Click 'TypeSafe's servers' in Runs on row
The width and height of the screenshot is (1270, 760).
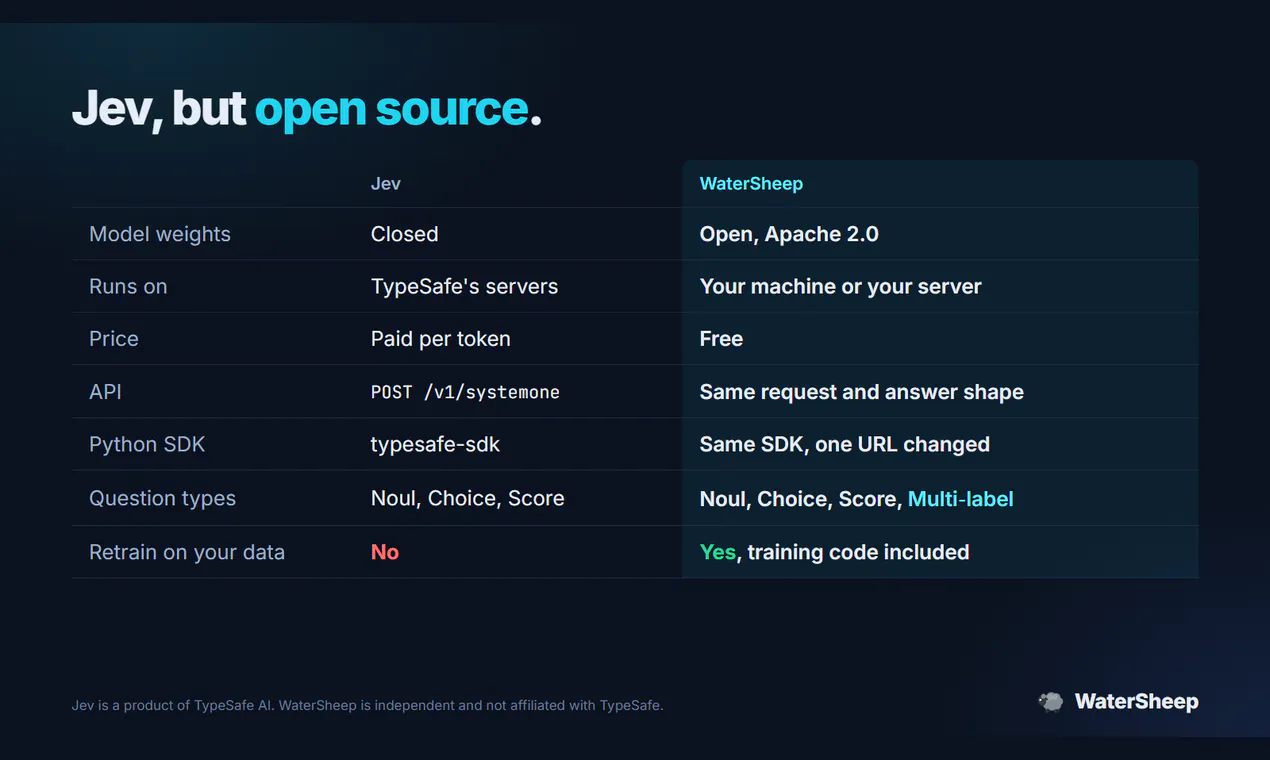click(464, 286)
